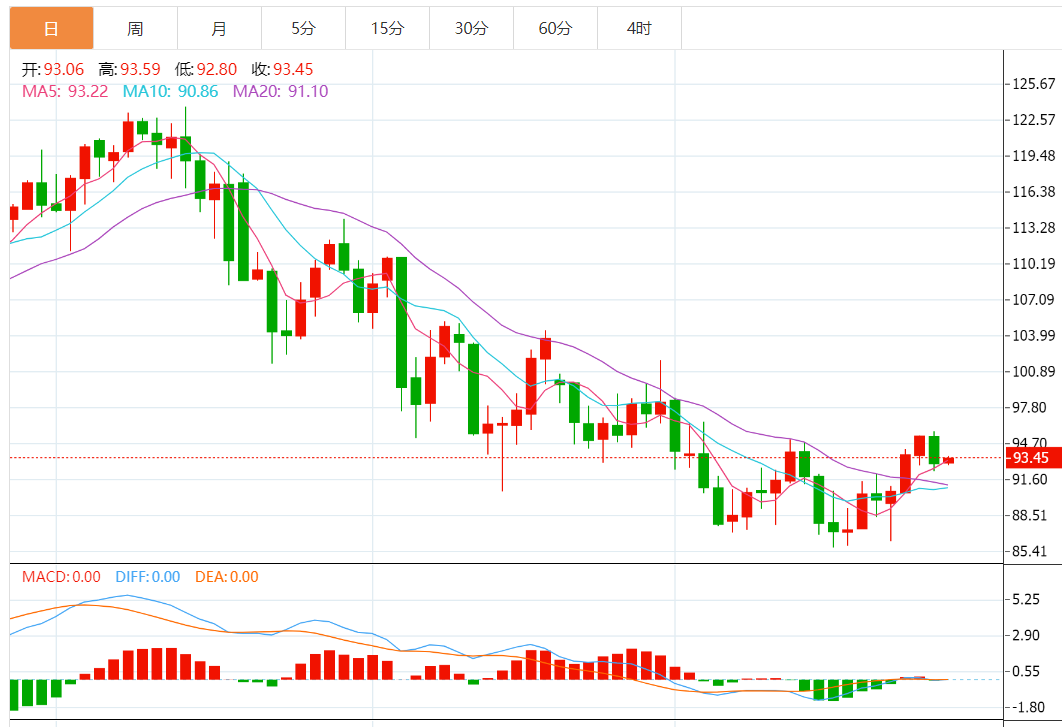Click the 122.57 price axis label
1062x727 pixels.
click(1034, 120)
